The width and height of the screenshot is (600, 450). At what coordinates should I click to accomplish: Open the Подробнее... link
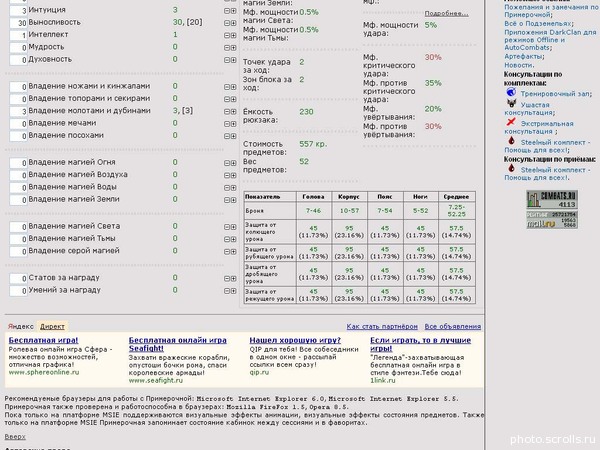(x=446, y=13)
